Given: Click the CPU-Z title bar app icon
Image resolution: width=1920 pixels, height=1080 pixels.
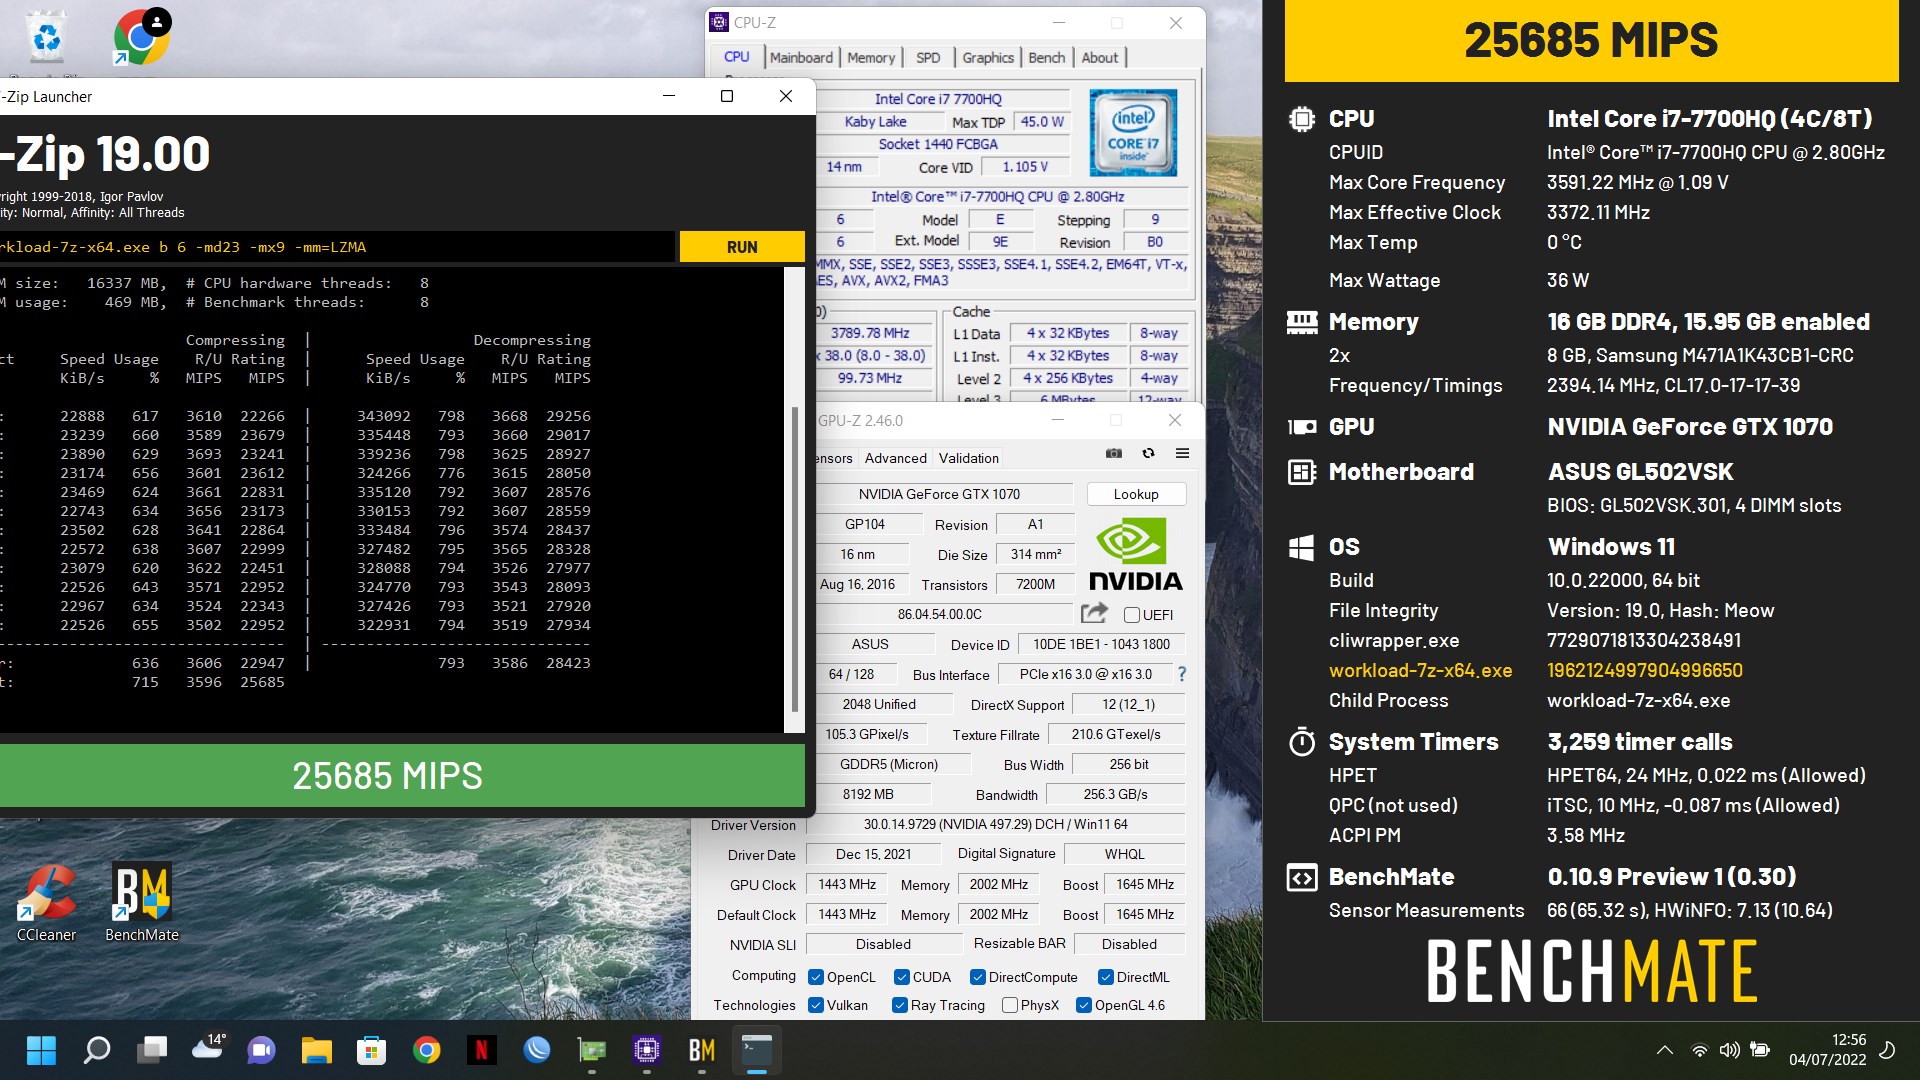Looking at the screenshot, I should pyautogui.click(x=719, y=22).
